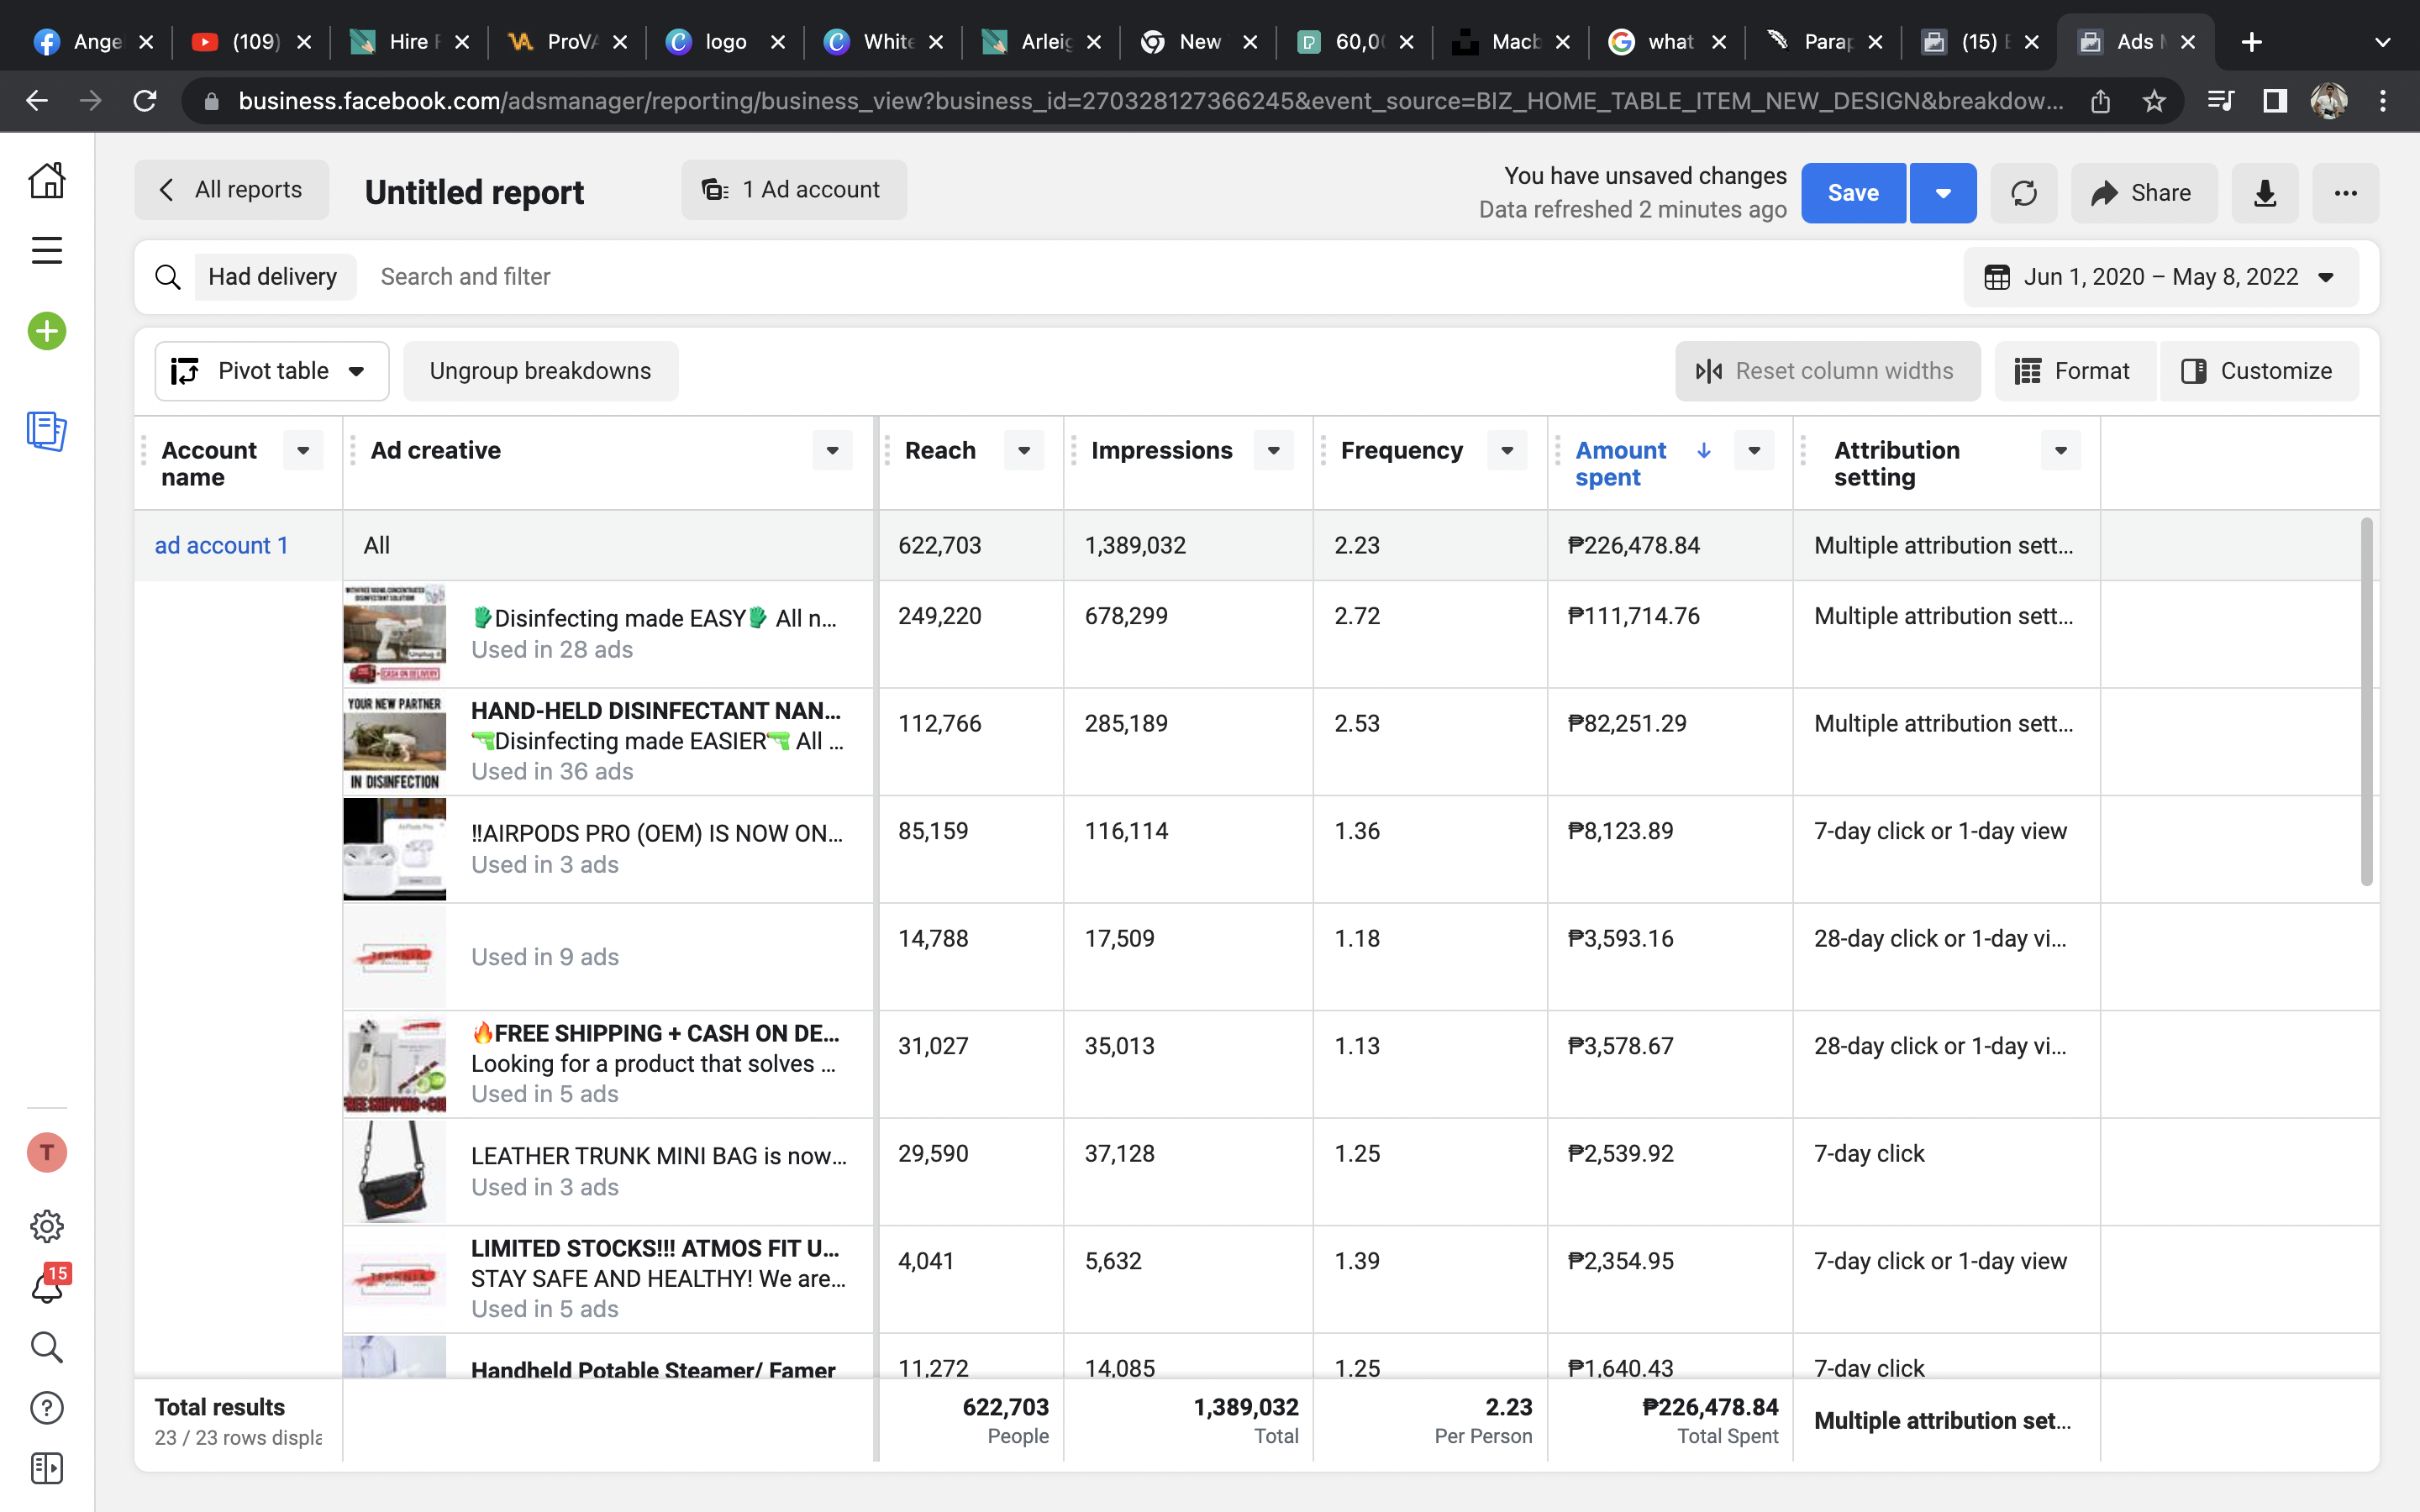Switch to the logo browser tab
This screenshot has width=2420, height=1512.
(725, 42)
